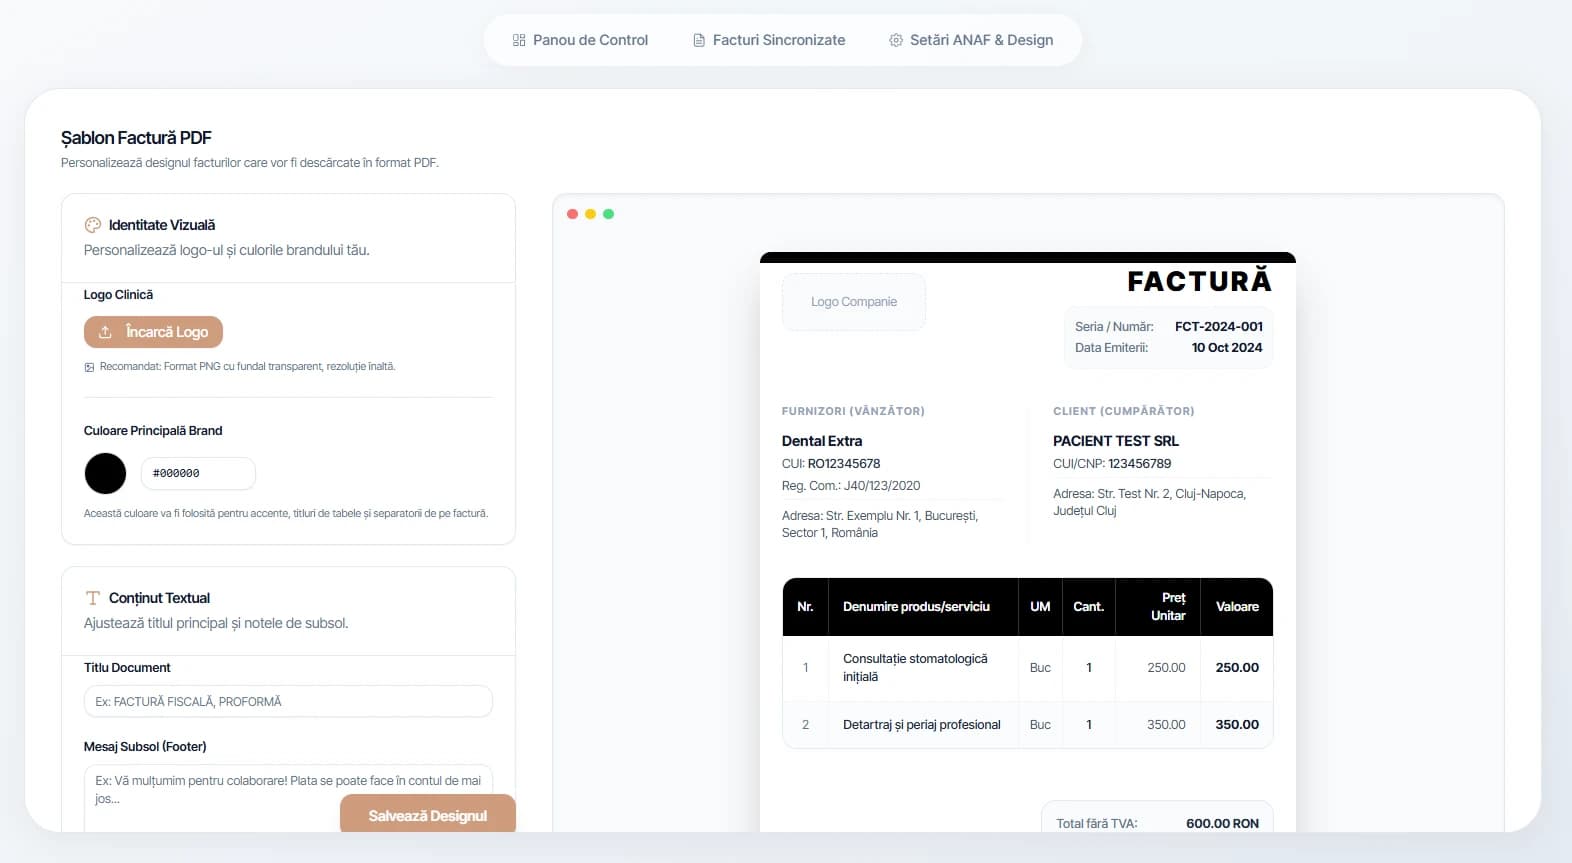This screenshot has width=1572, height=863.
Task: Click the CLIENT (CUMPĂRĂTOR) section label
Action: [1124, 411]
